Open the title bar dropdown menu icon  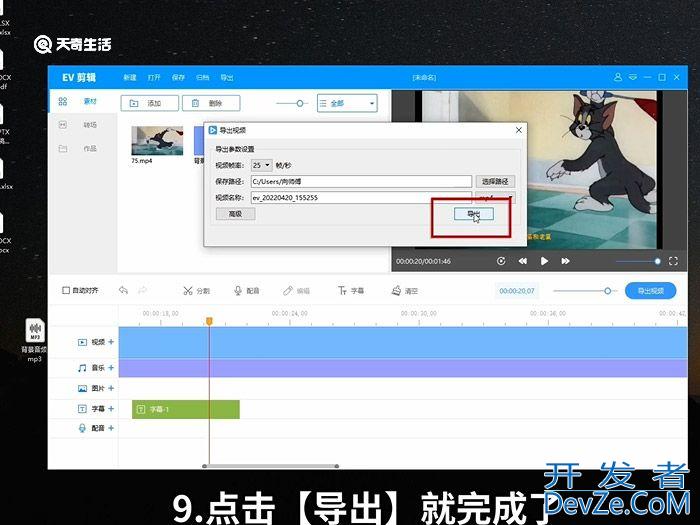(x=633, y=77)
